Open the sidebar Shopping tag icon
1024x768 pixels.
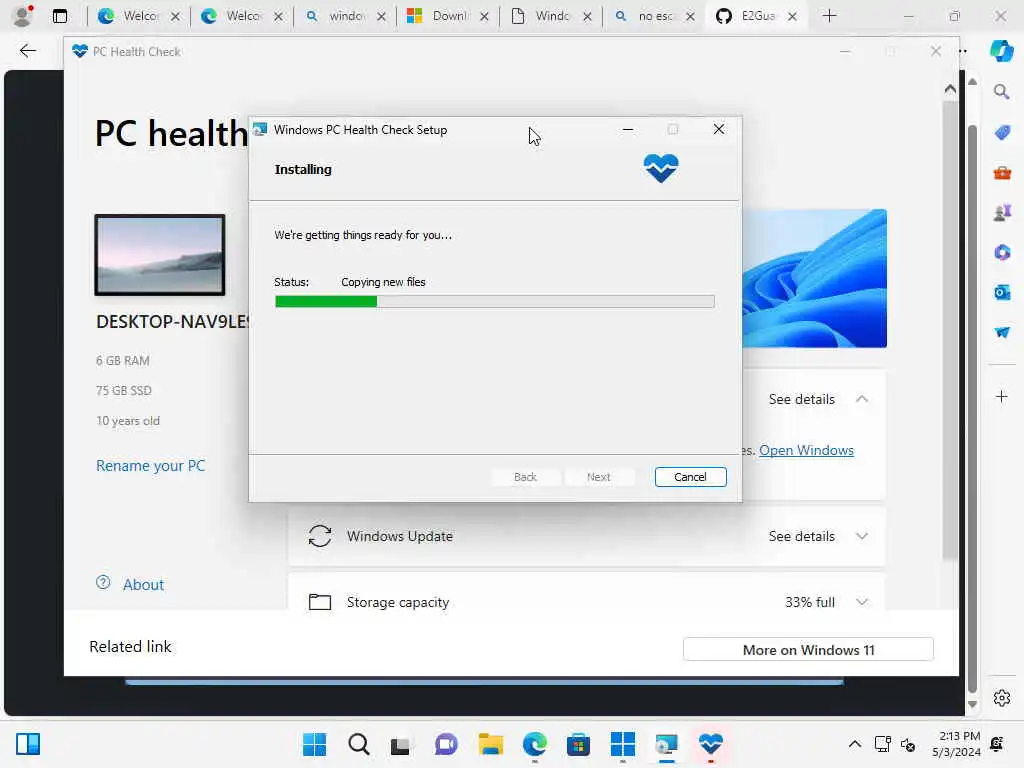pos(1002,133)
